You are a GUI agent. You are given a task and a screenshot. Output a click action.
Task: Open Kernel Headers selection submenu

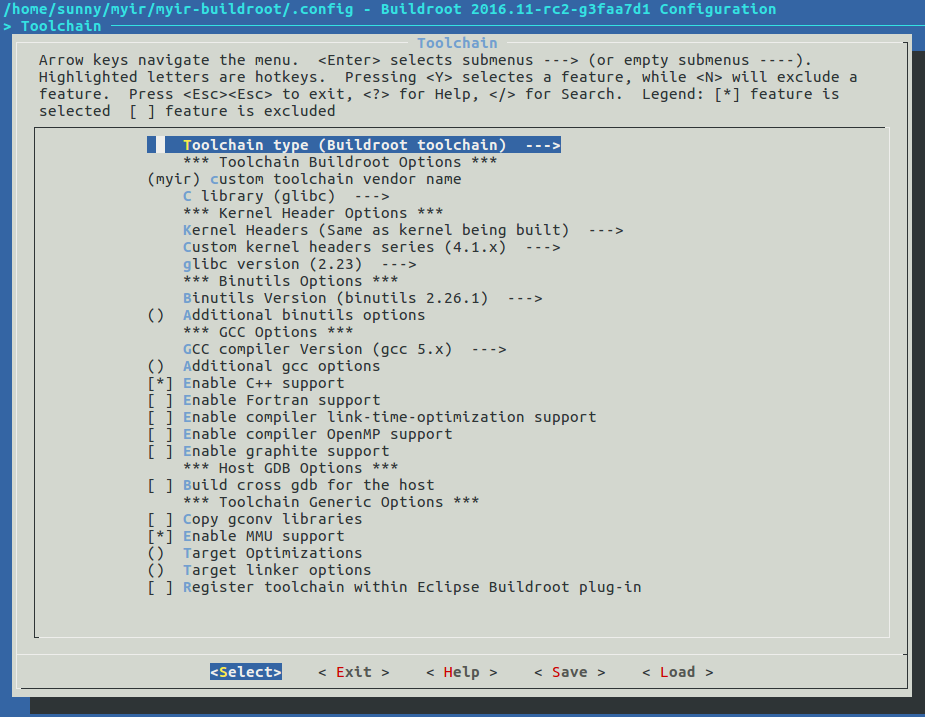[403, 230]
